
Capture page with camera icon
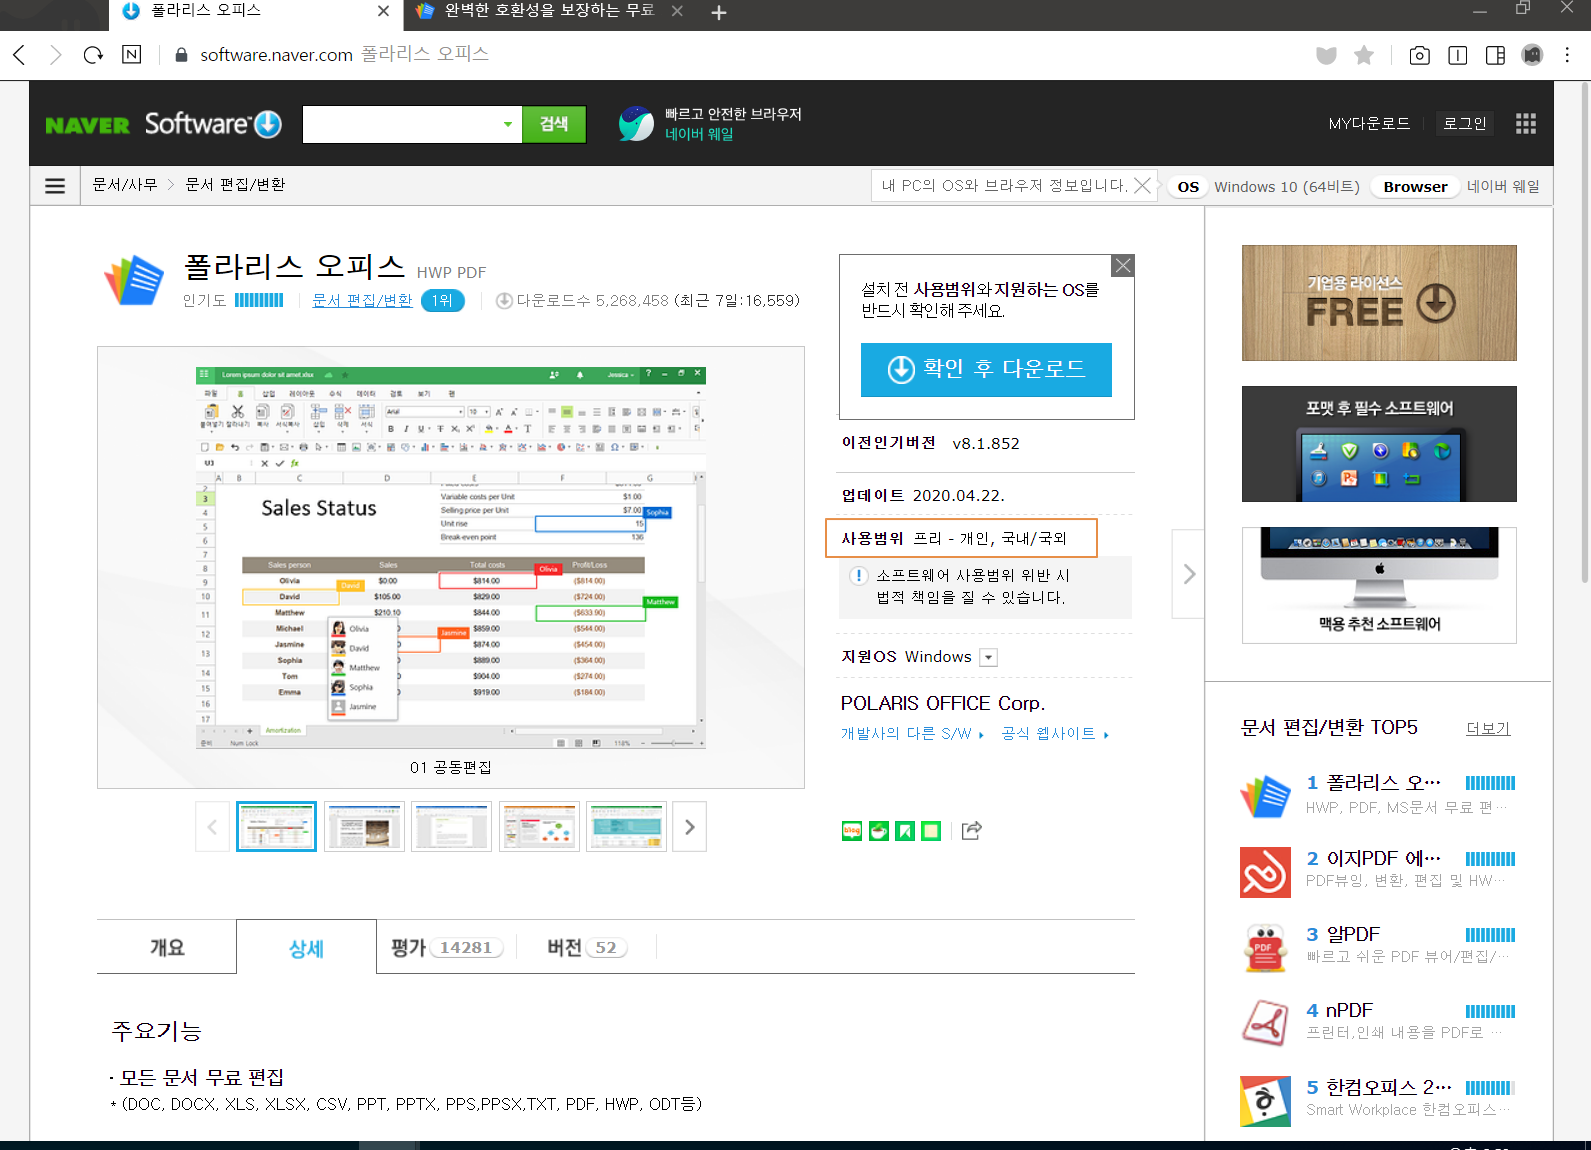1419,55
